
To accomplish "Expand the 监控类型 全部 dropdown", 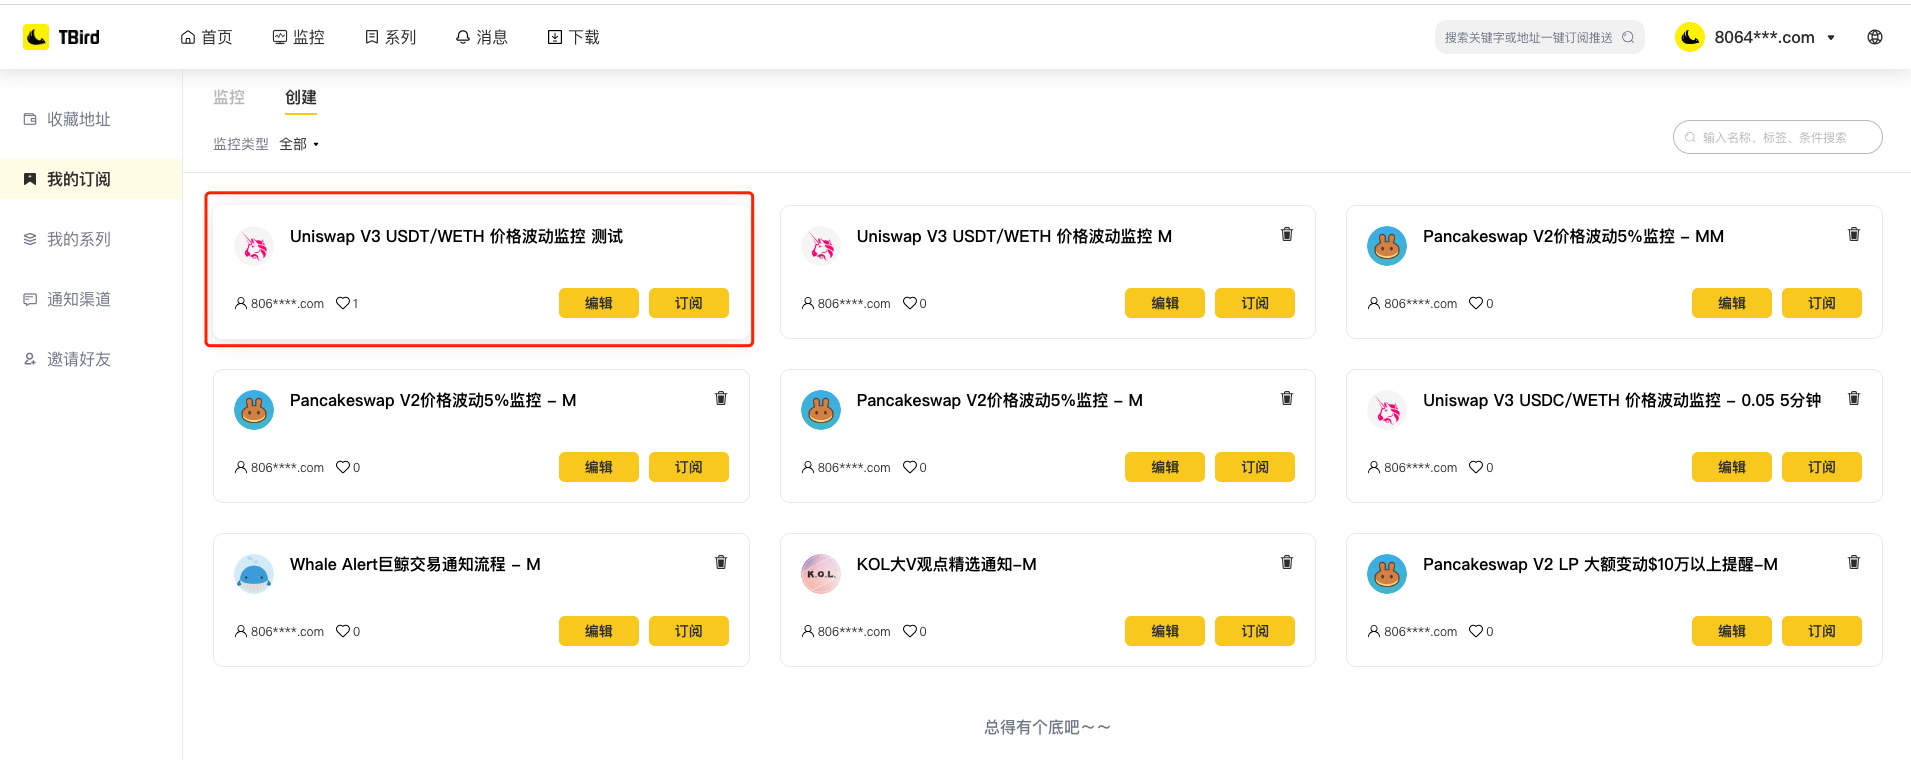I will [299, 144].
